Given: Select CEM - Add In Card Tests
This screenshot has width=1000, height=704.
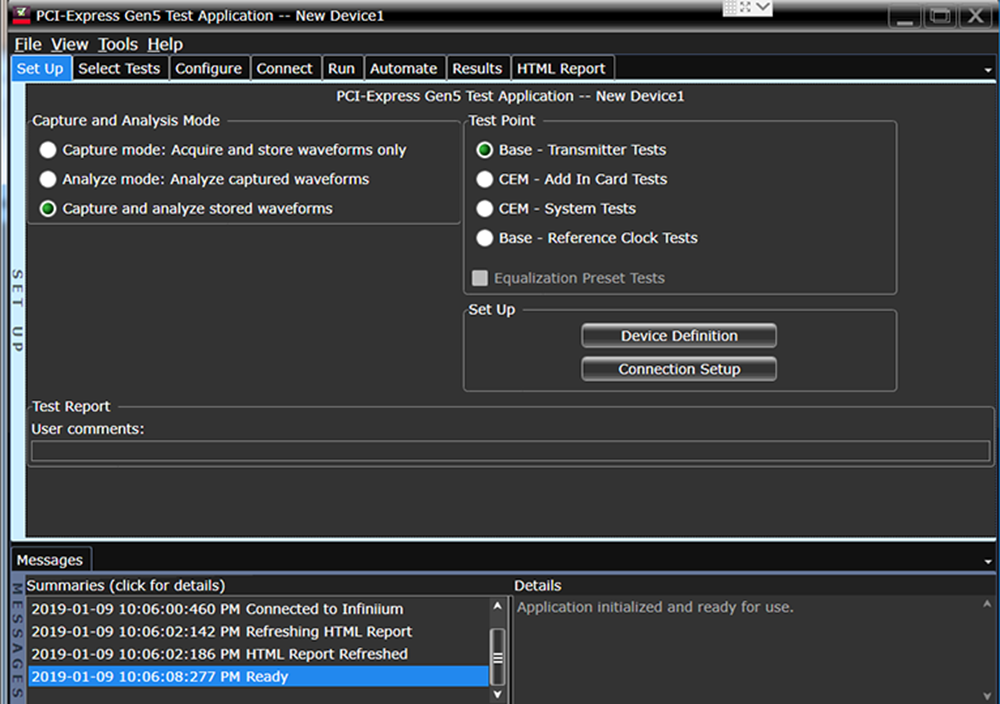Looking at the screenshot, I should (485, 180).
